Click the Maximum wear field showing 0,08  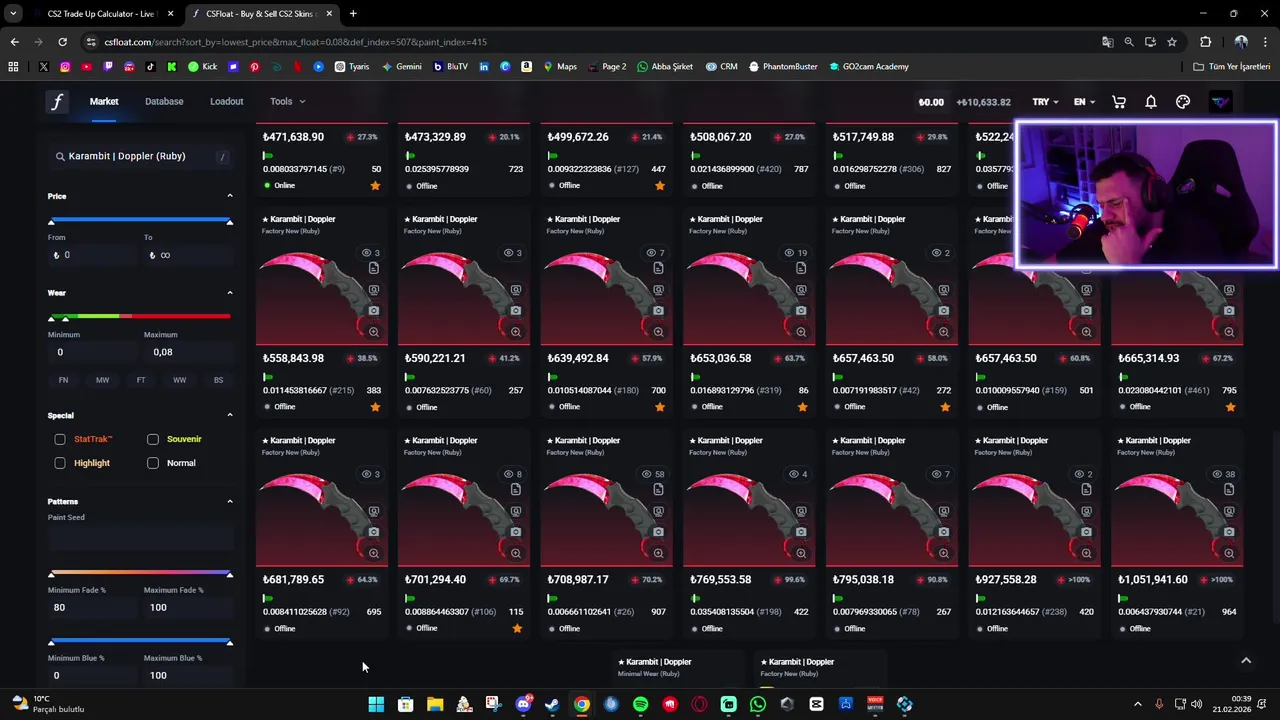[x=188, y=352]
